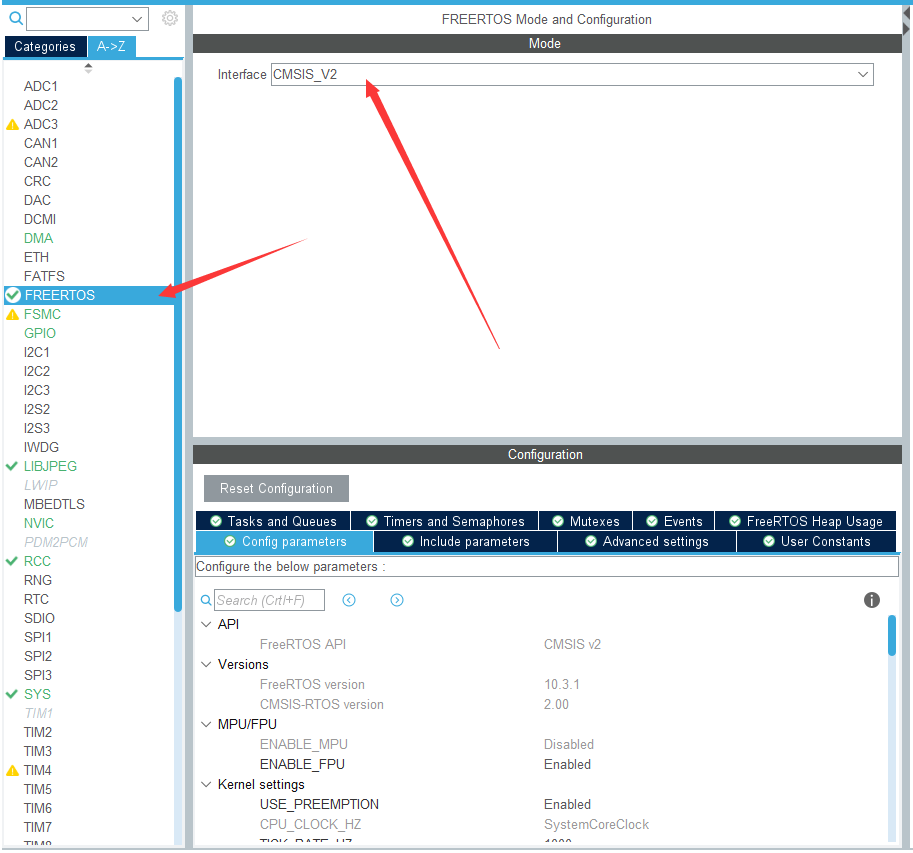Screen dimensions: 913x853
Task: Click the magnifier in the parameter search bar
Action: click(x=206, y=600)
